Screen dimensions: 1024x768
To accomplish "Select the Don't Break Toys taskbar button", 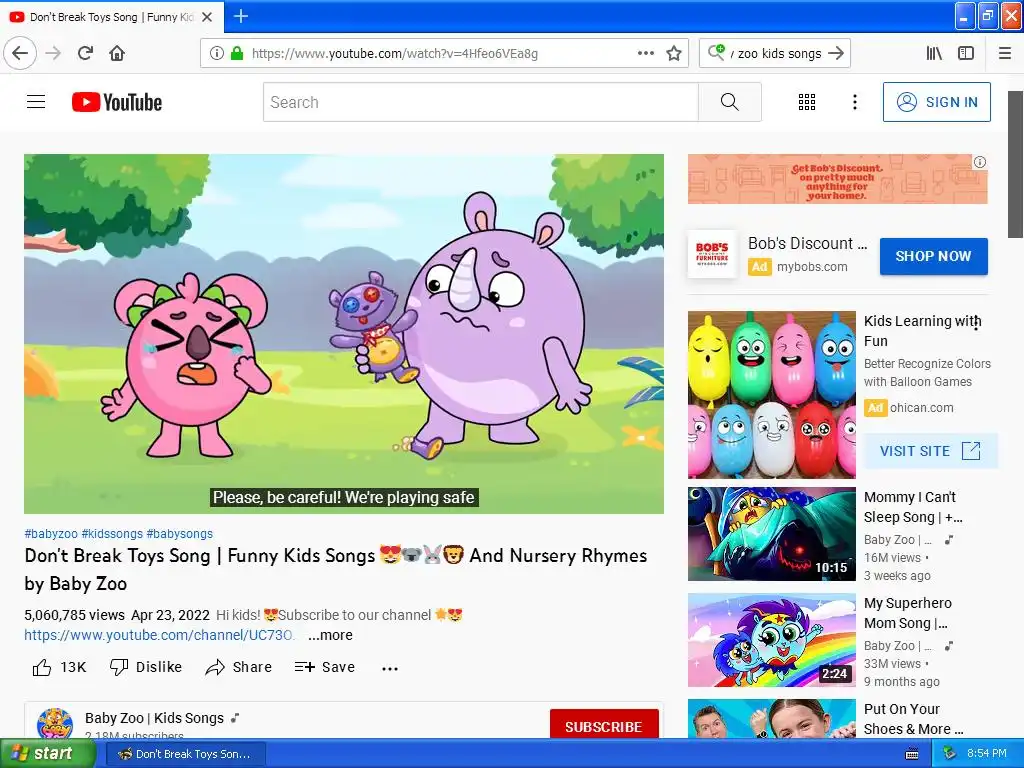I will pos(185,754).
